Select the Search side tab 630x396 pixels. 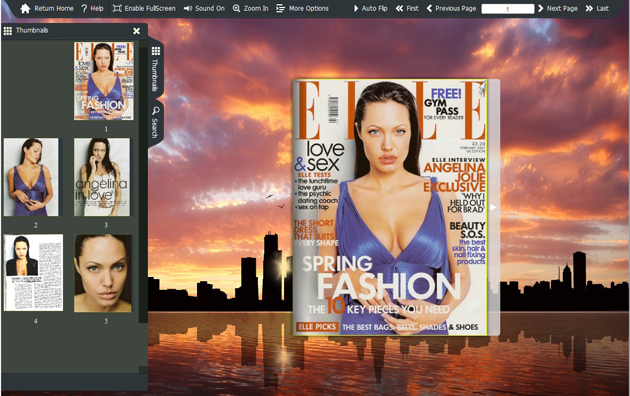click(155, 122)
